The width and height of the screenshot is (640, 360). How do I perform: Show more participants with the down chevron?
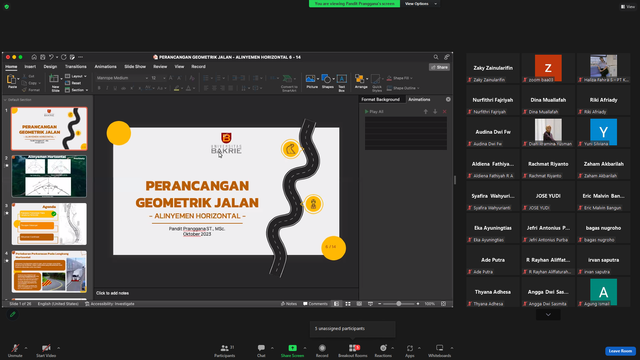pyautogui.click(x=548, y=315)
